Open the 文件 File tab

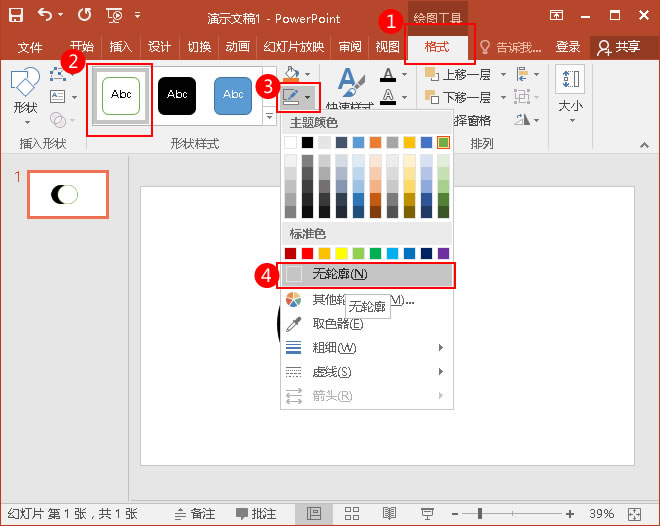[30, 47]
